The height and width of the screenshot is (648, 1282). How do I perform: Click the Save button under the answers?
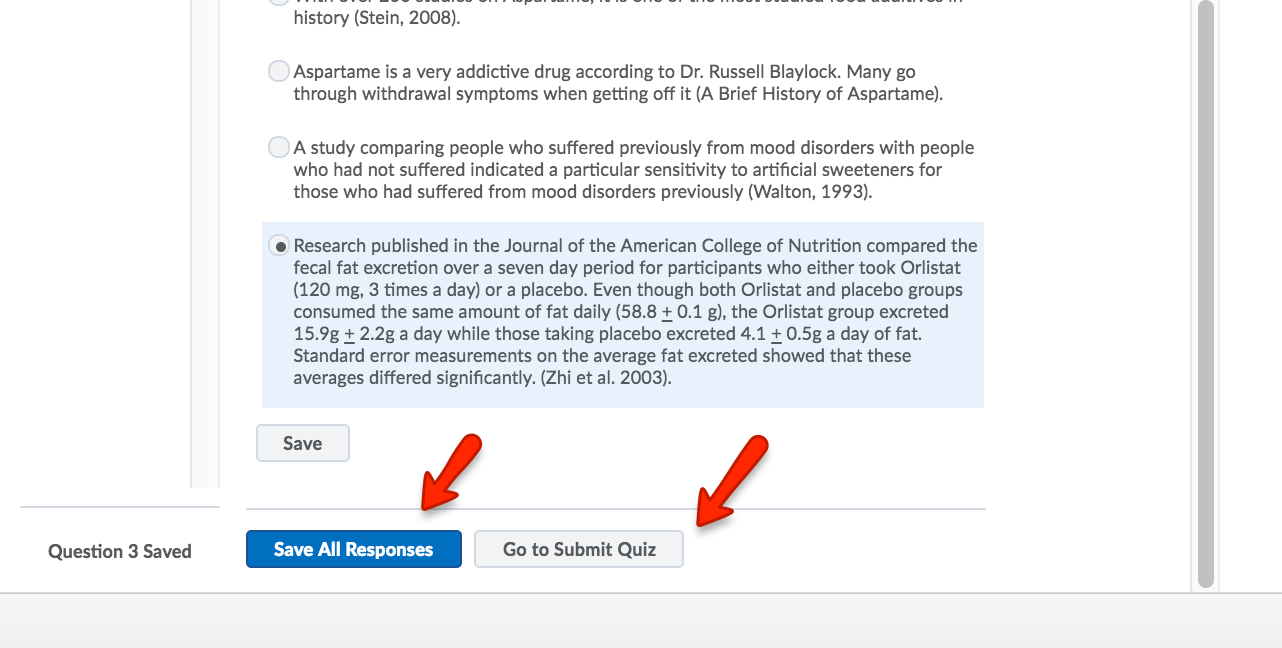point(303,443)
